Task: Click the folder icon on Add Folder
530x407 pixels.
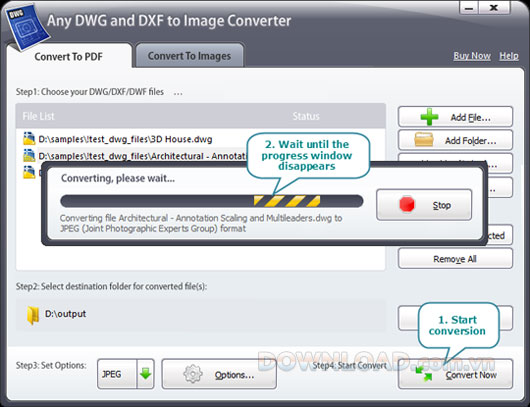Action: click(x=424, y=140)
